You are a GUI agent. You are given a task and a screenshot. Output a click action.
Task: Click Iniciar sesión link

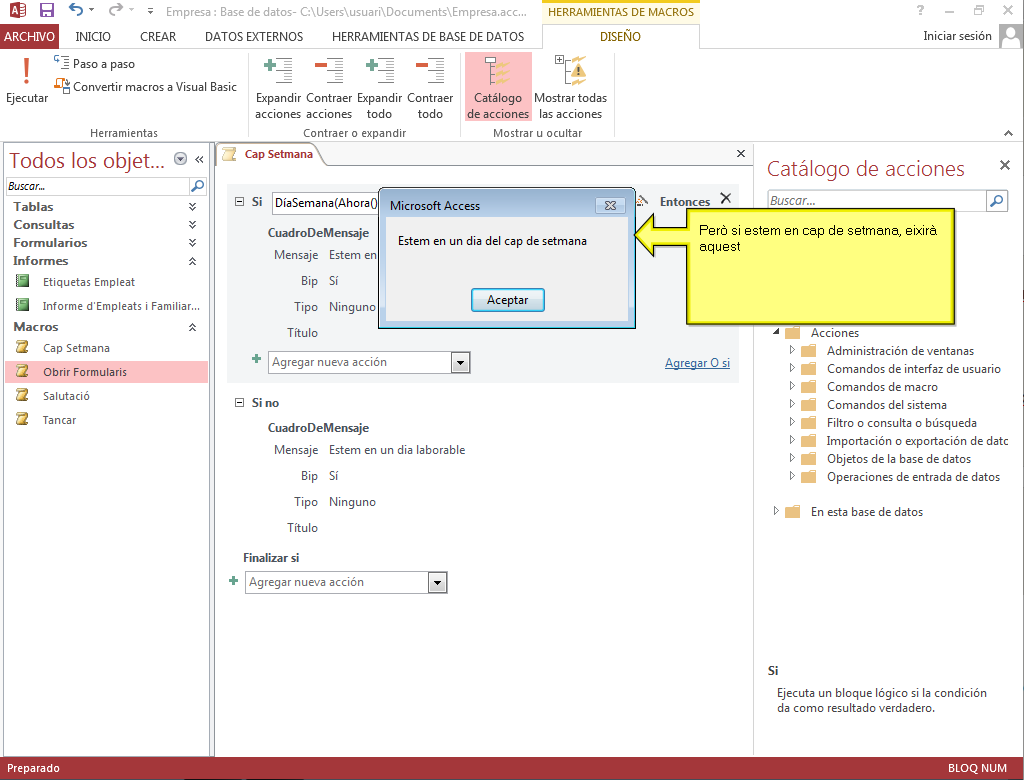[x=957, y=36]
